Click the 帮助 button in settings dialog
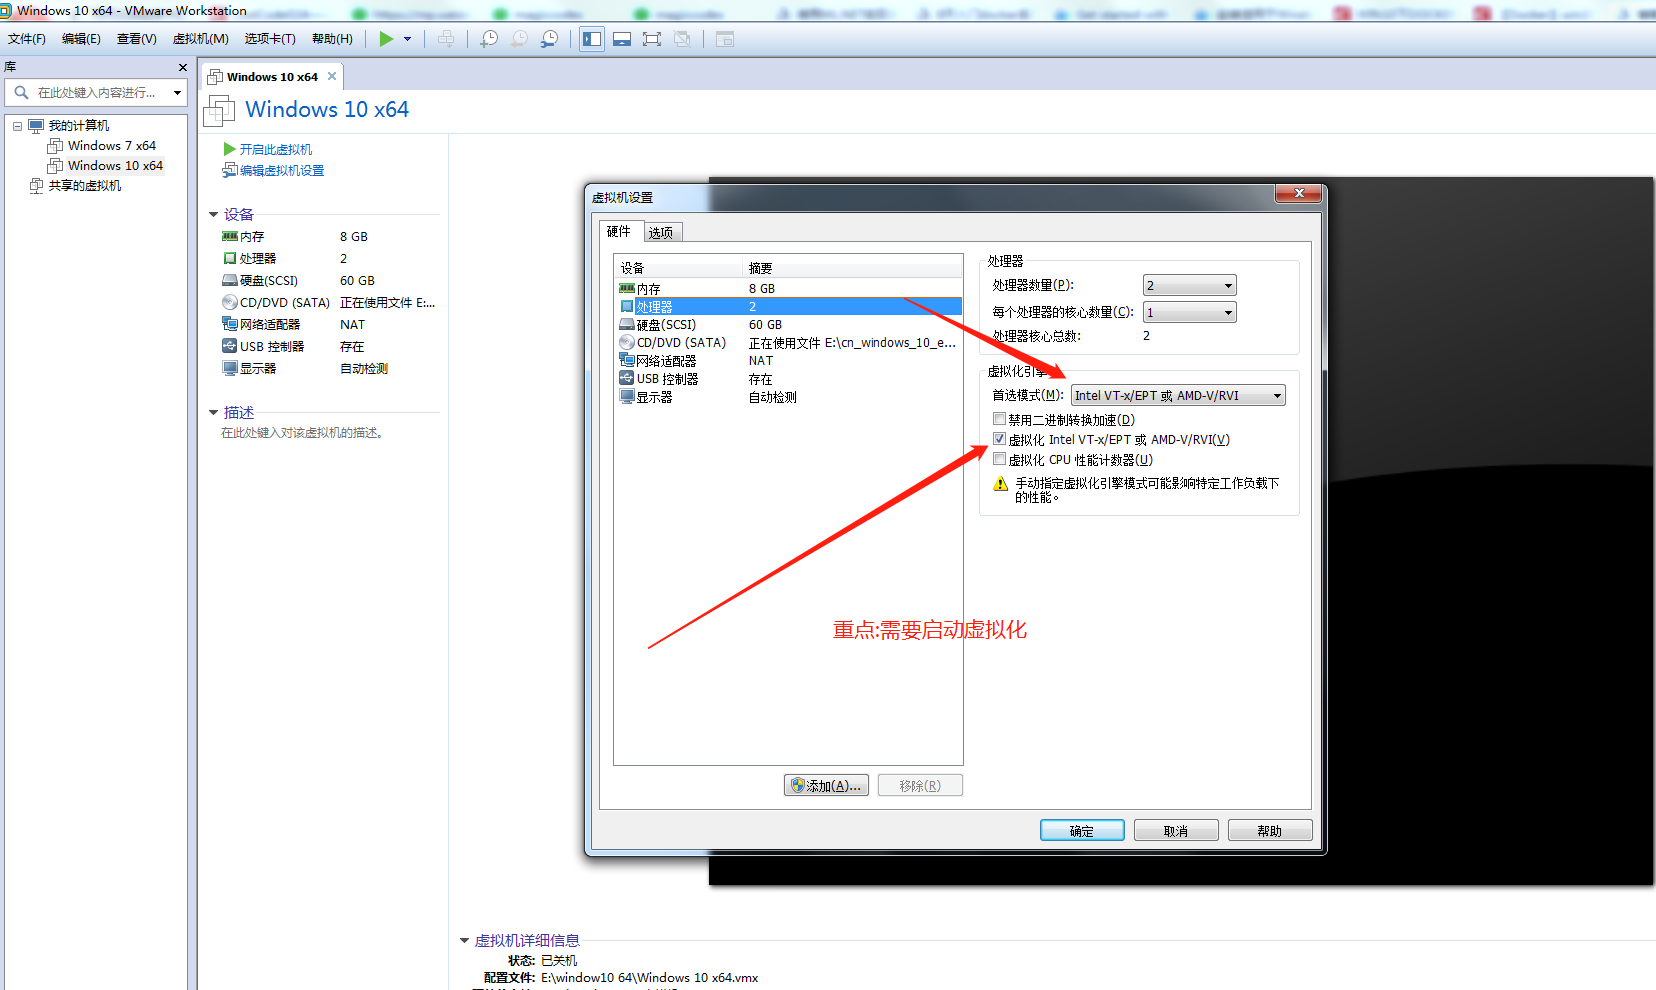 [x=1270, y=831]
